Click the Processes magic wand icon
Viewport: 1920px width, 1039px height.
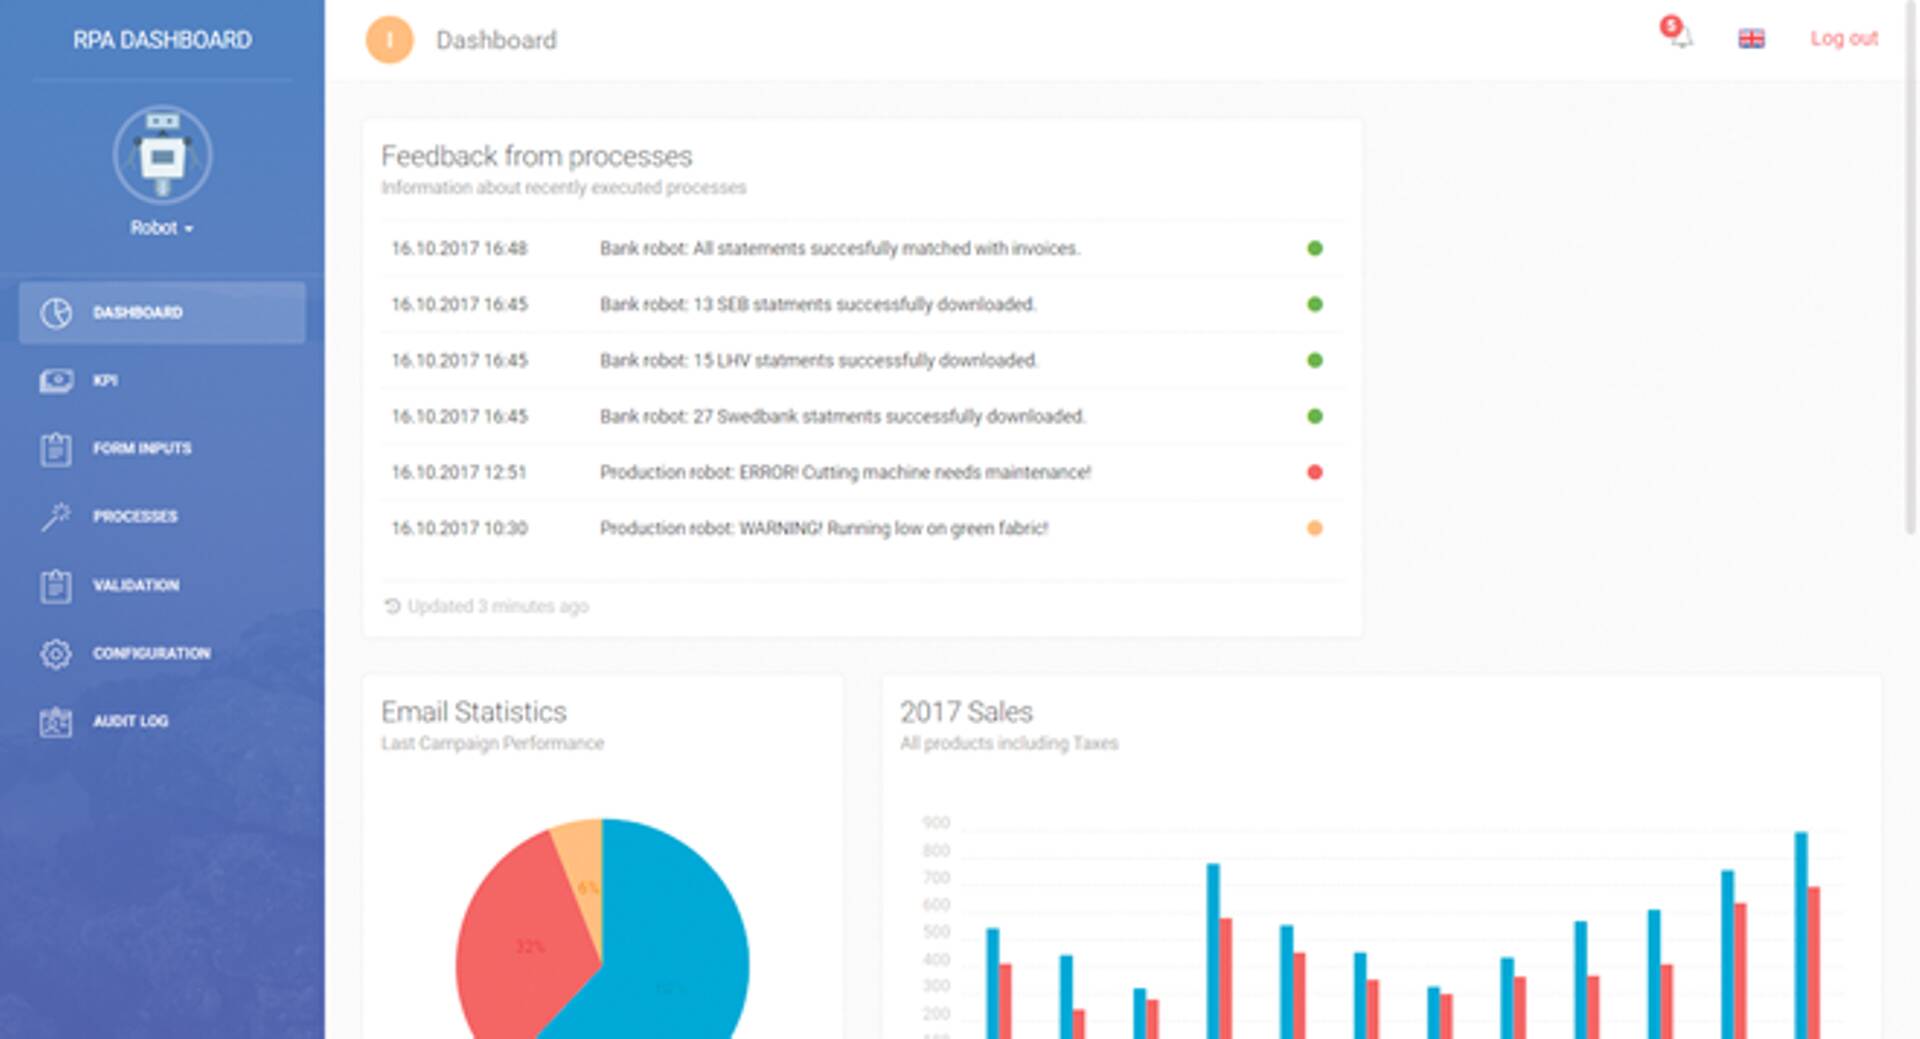click(56, 517)
